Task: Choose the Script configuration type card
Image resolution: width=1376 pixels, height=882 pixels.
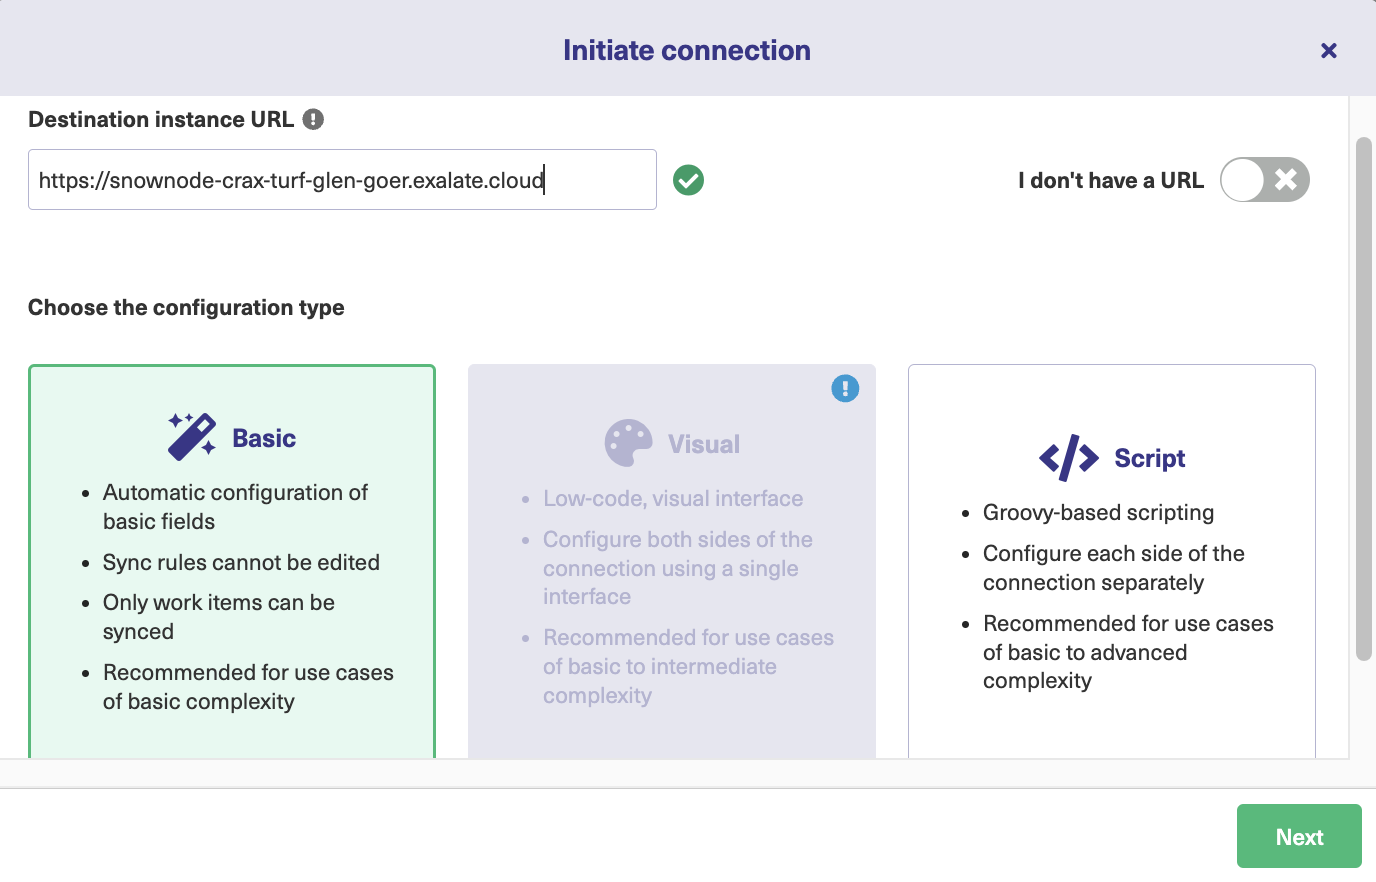Action: 1112,561
